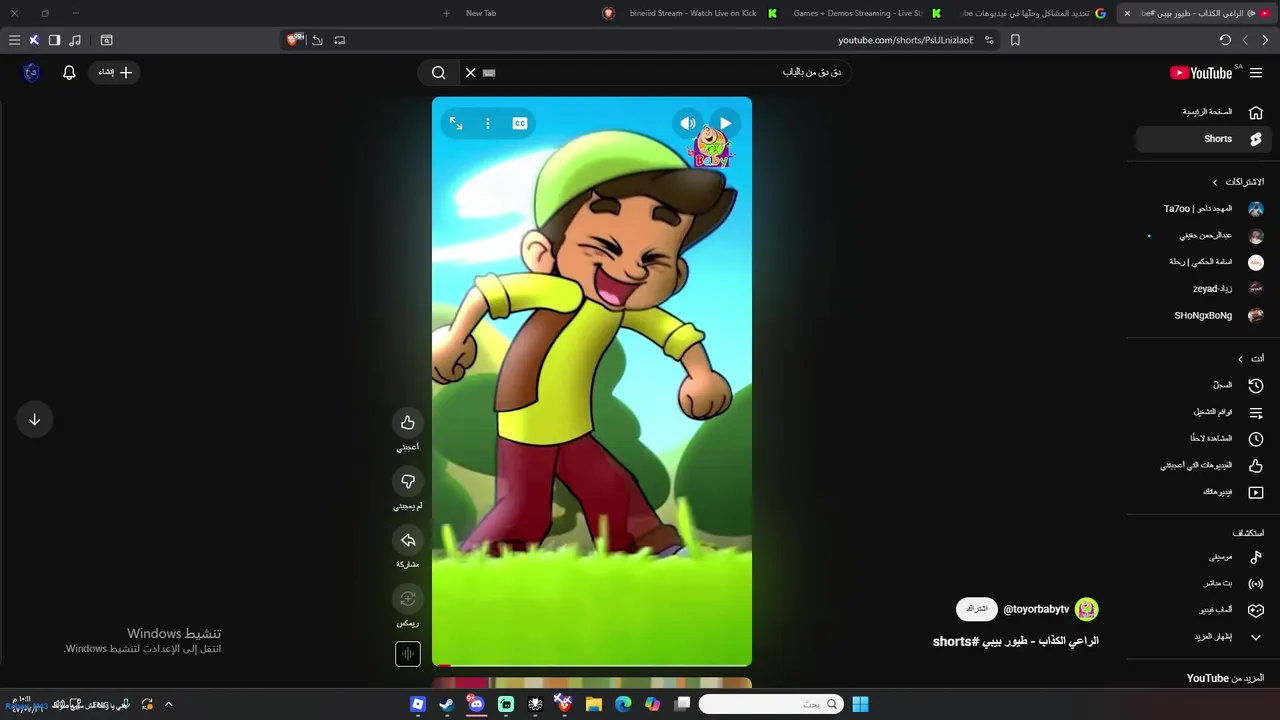
Task: Go to next Short with down arrow
Action: (34, 419)
